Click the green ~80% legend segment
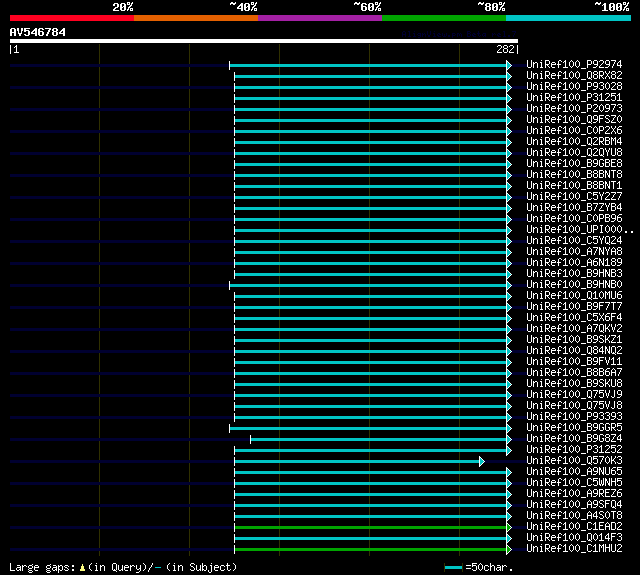 (444, 18)
